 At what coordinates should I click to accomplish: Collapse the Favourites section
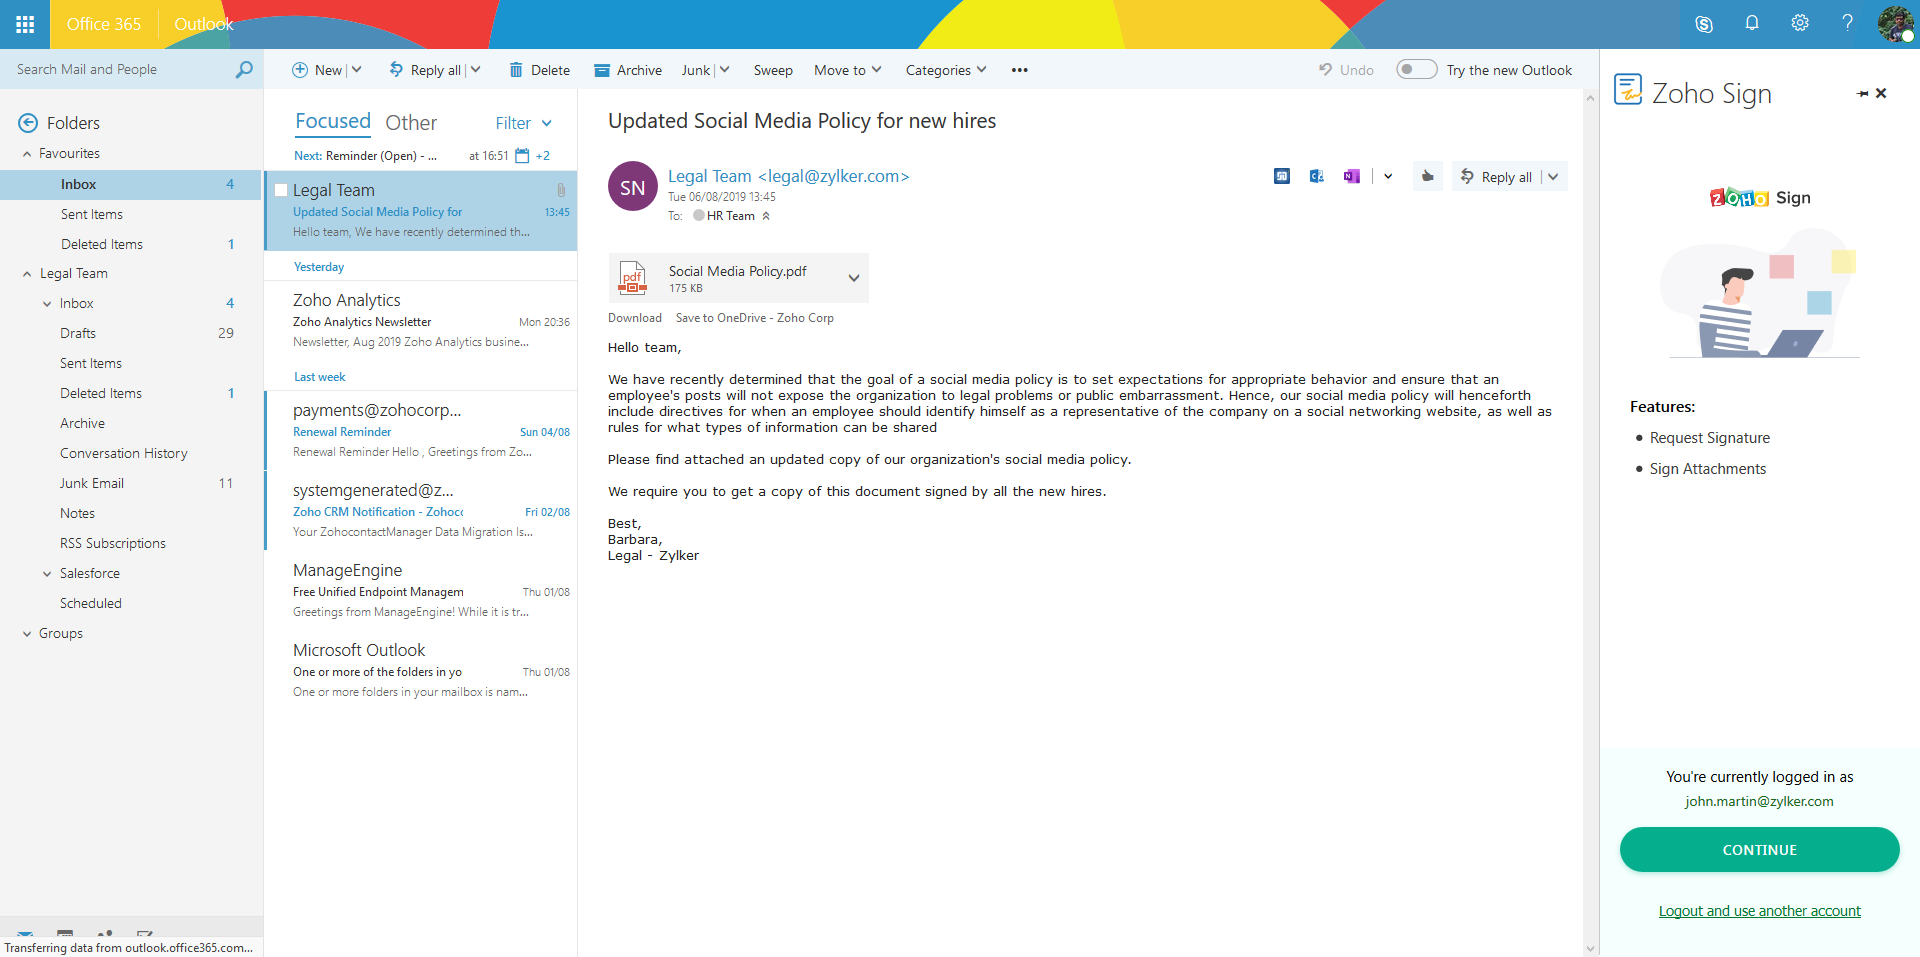27,154
